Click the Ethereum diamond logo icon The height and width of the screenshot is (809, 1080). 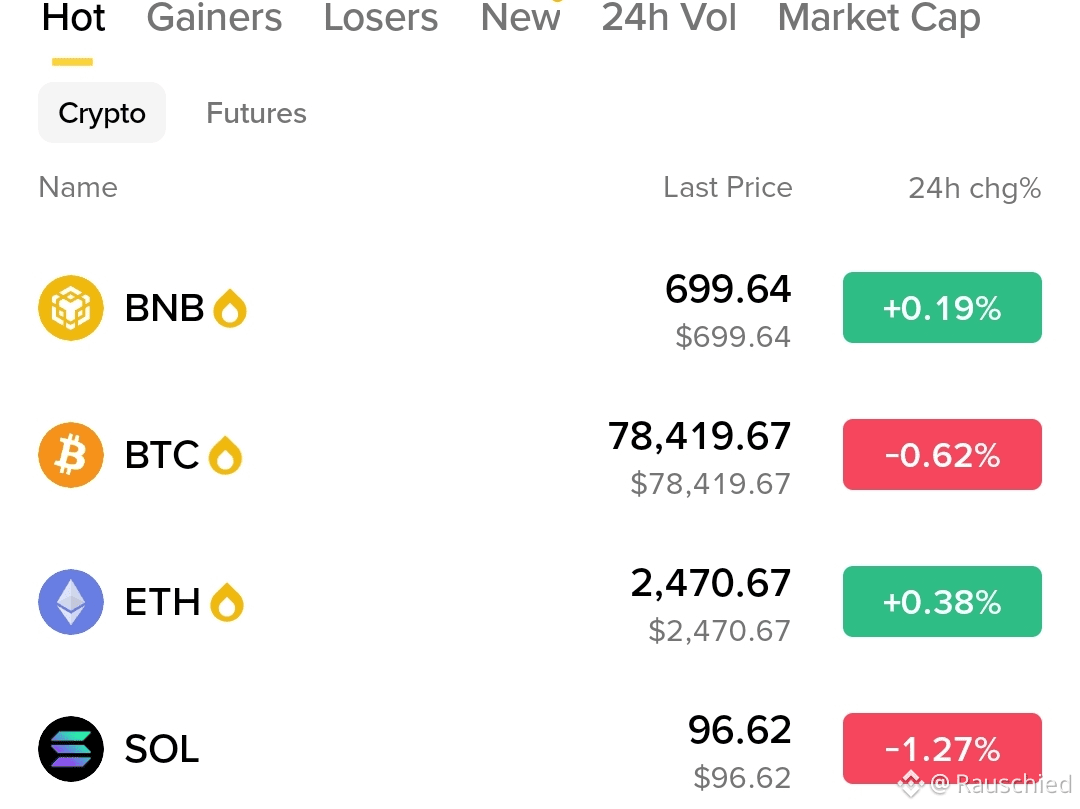point(71,602)
